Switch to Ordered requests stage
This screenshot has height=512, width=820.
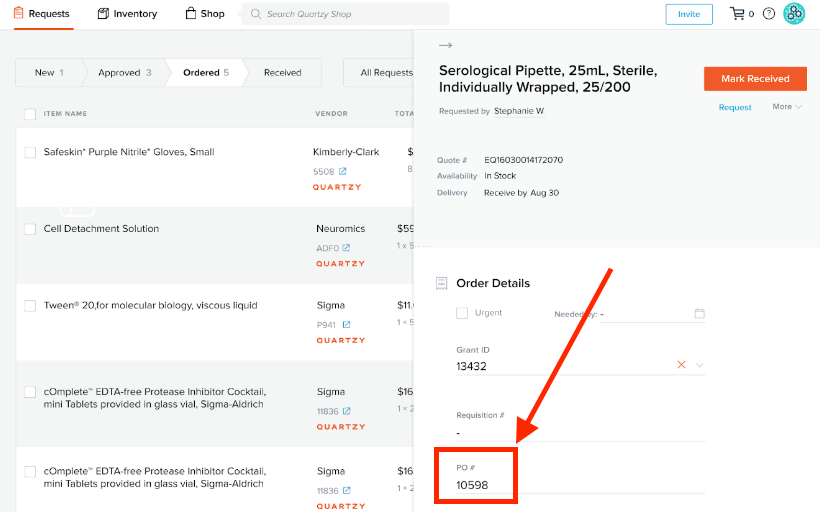pos(206,73)
